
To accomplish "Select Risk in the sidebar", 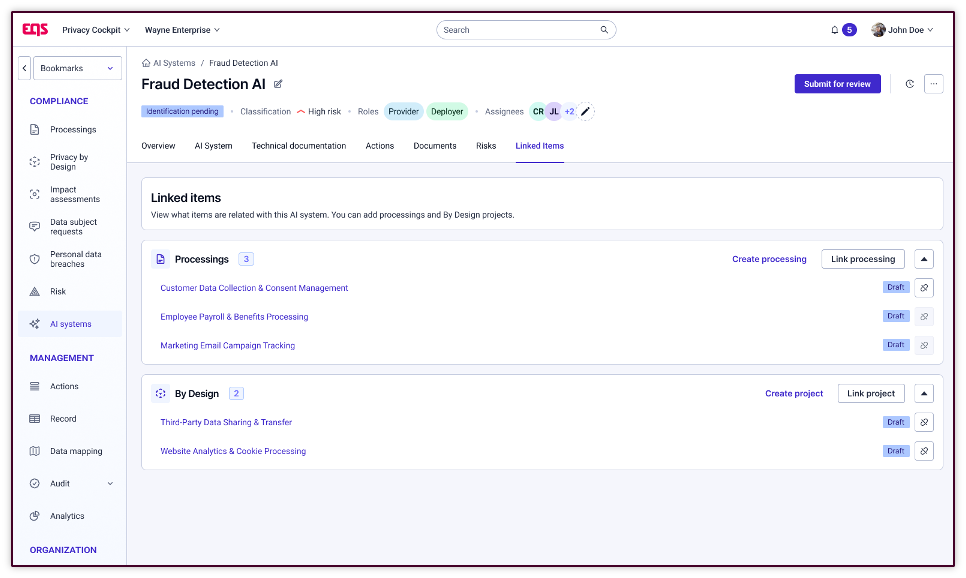I will click(x=70, y=291).
